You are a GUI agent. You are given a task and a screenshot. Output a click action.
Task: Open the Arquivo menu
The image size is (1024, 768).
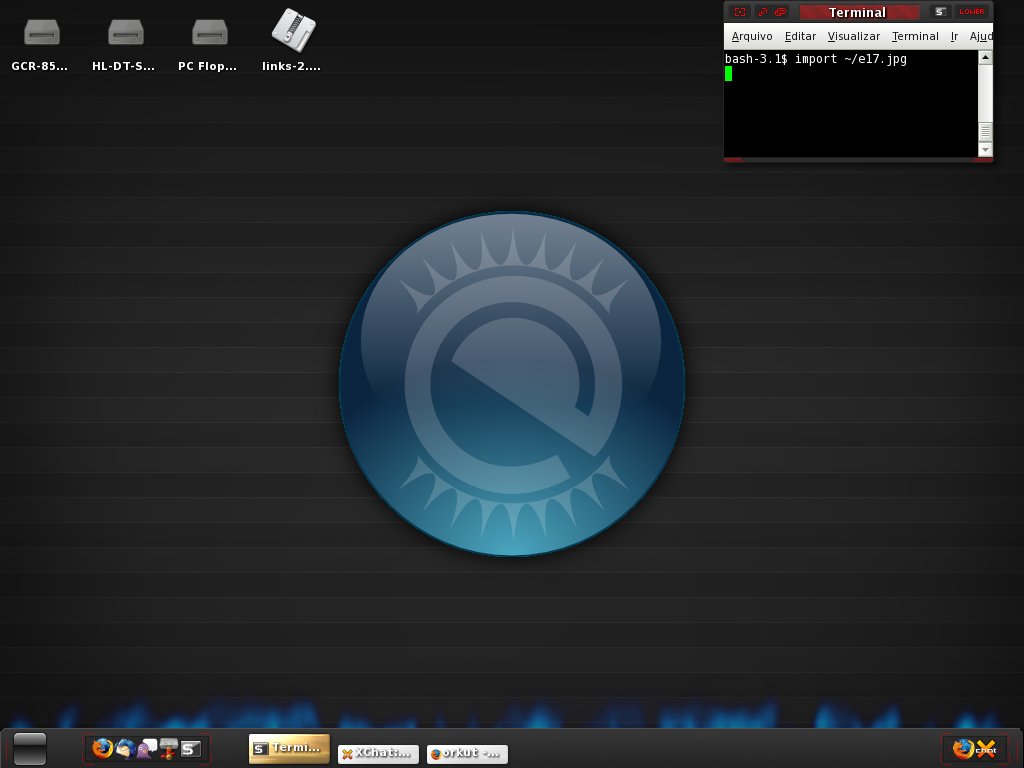[x=752, y=37]
